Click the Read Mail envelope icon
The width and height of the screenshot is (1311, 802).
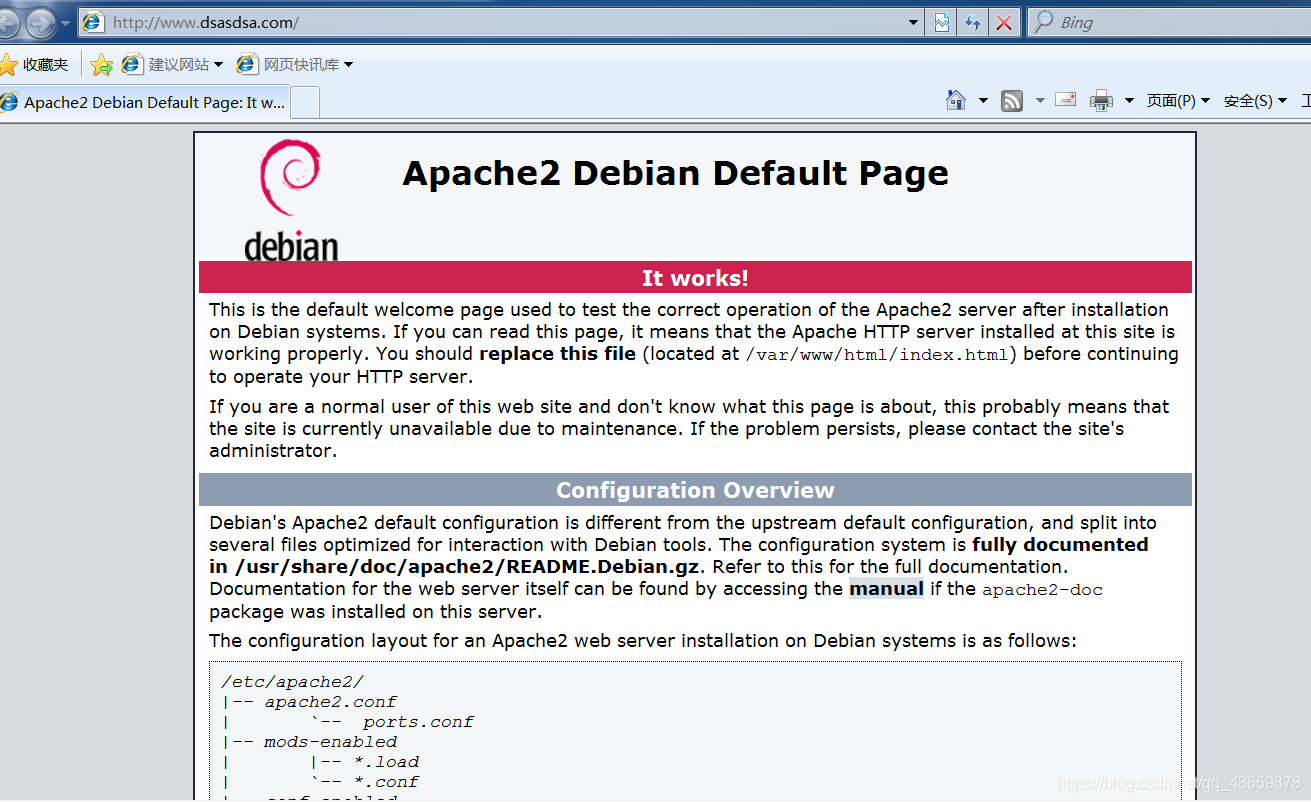point(1066,100)
